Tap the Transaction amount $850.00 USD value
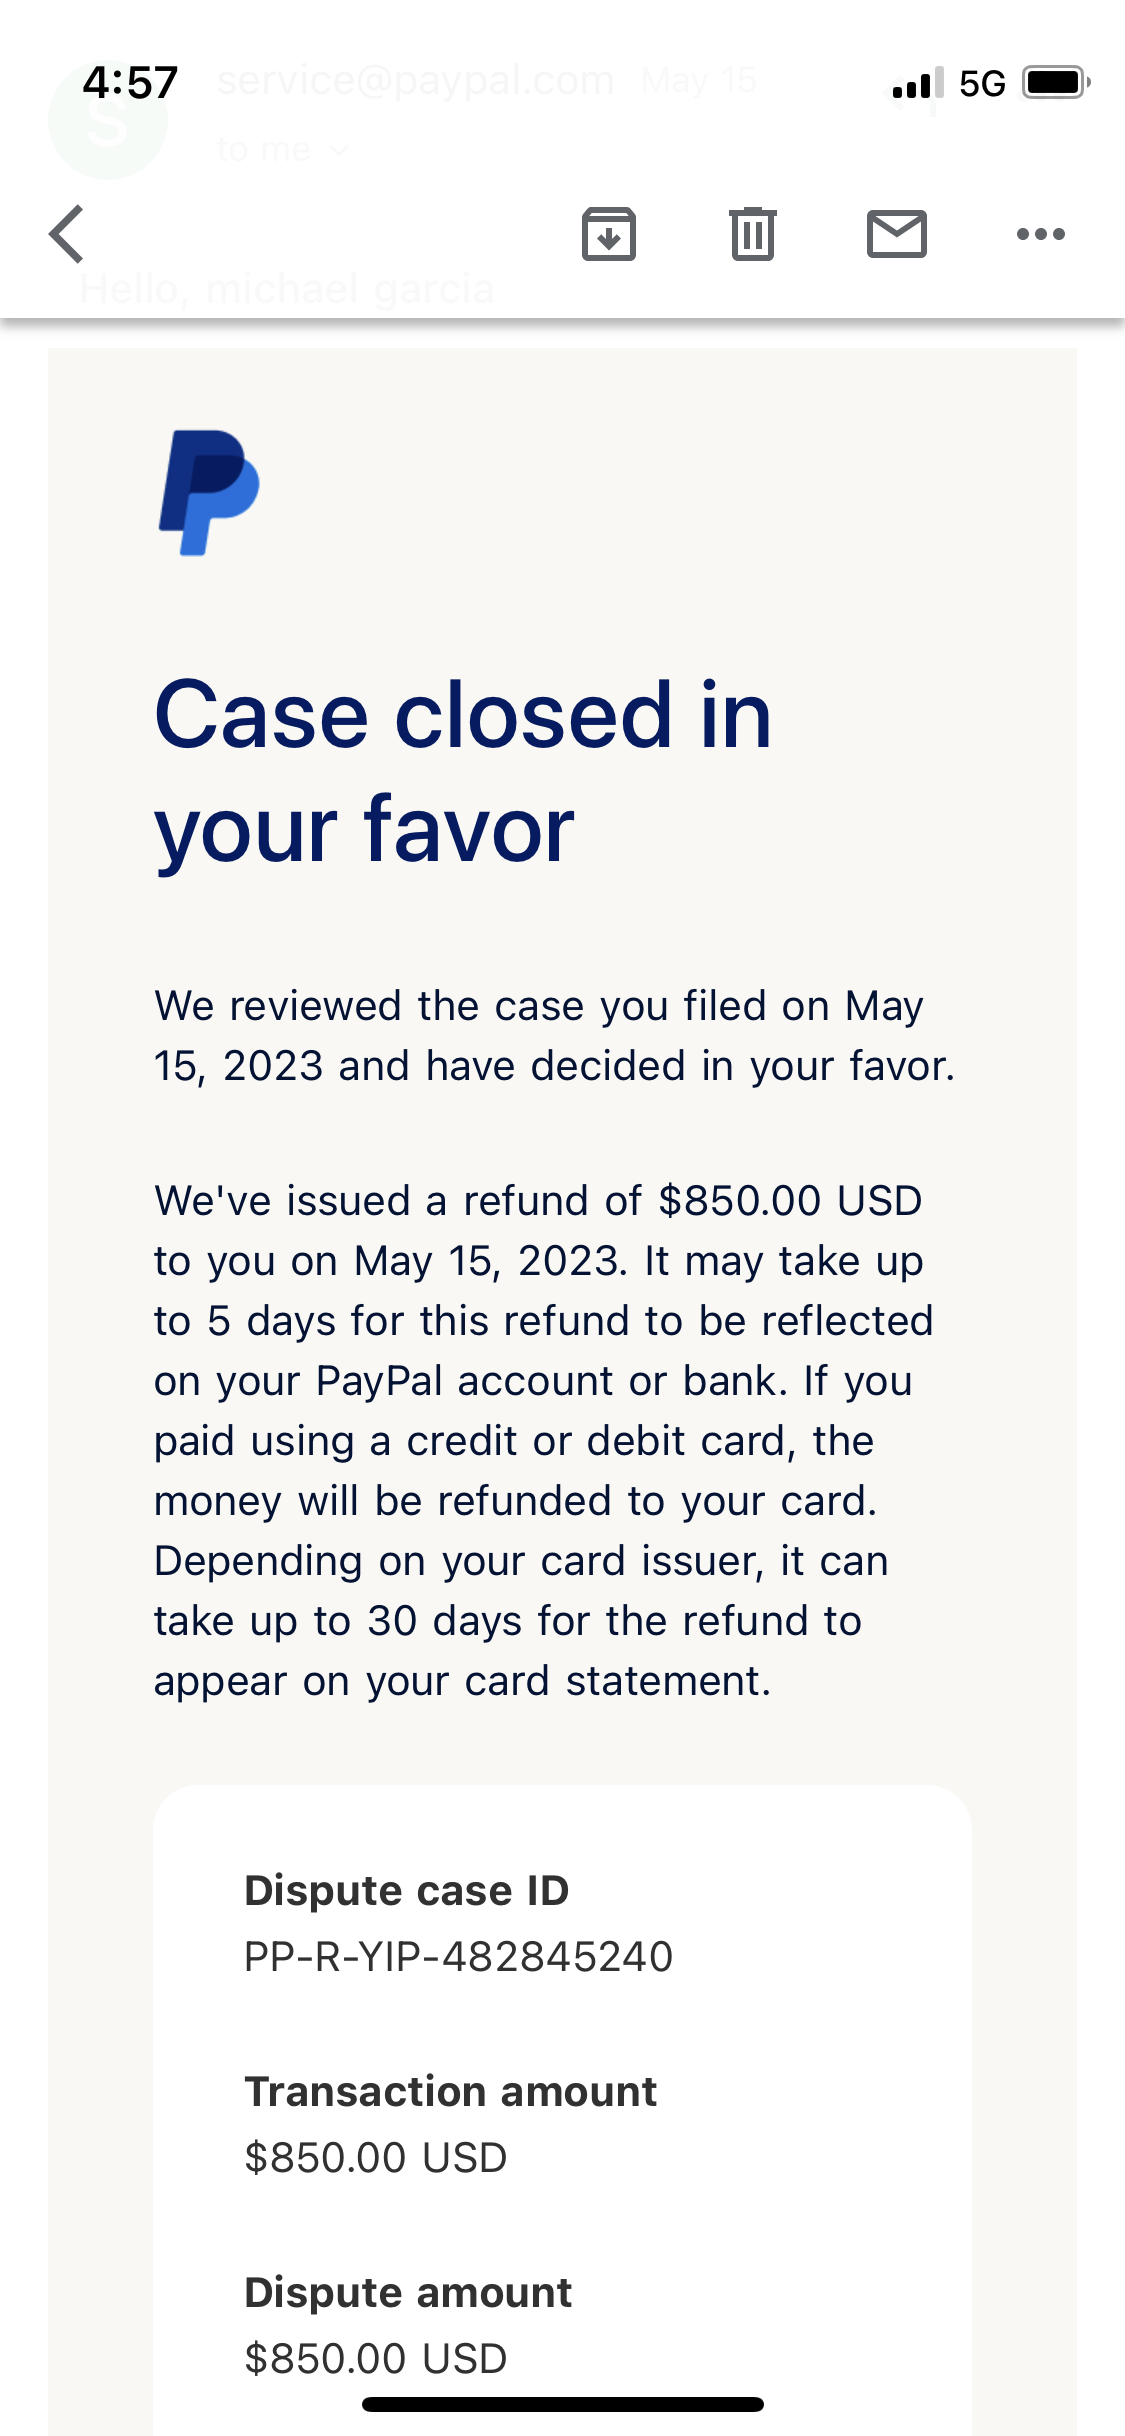The image size is (1125, 2436). (x=376, y=2158)
